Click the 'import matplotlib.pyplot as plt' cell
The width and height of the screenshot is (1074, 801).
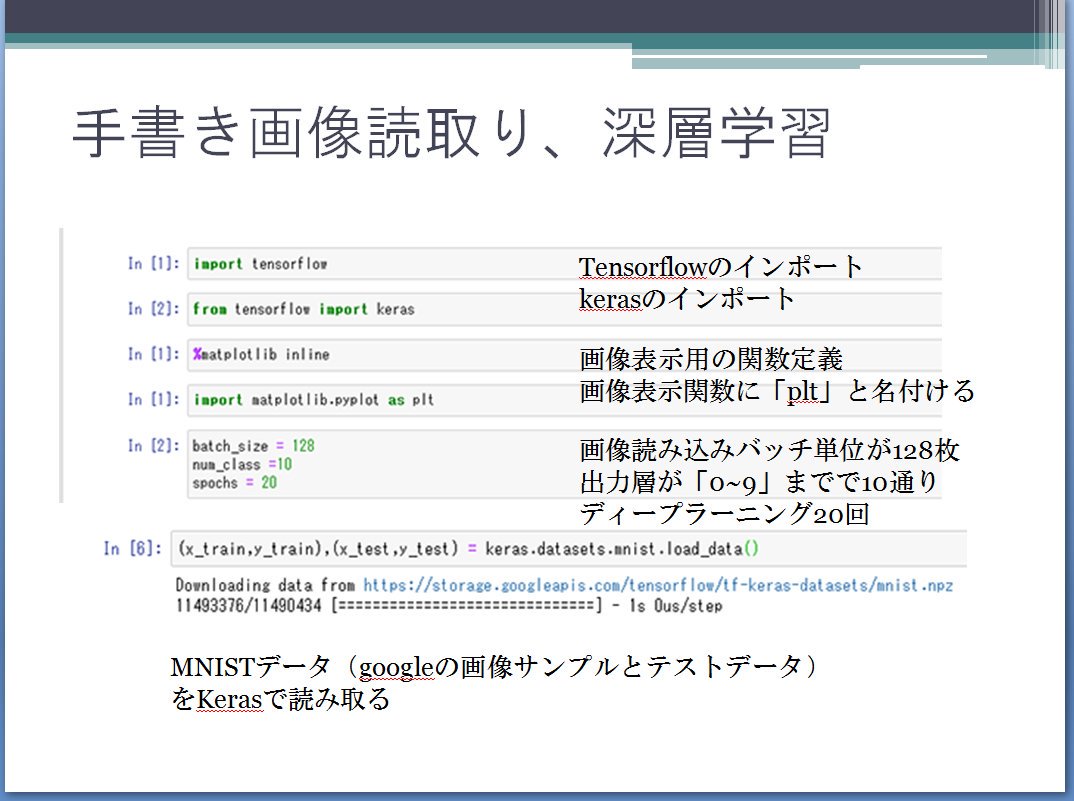pyautogui.click(x=564, y=399)
